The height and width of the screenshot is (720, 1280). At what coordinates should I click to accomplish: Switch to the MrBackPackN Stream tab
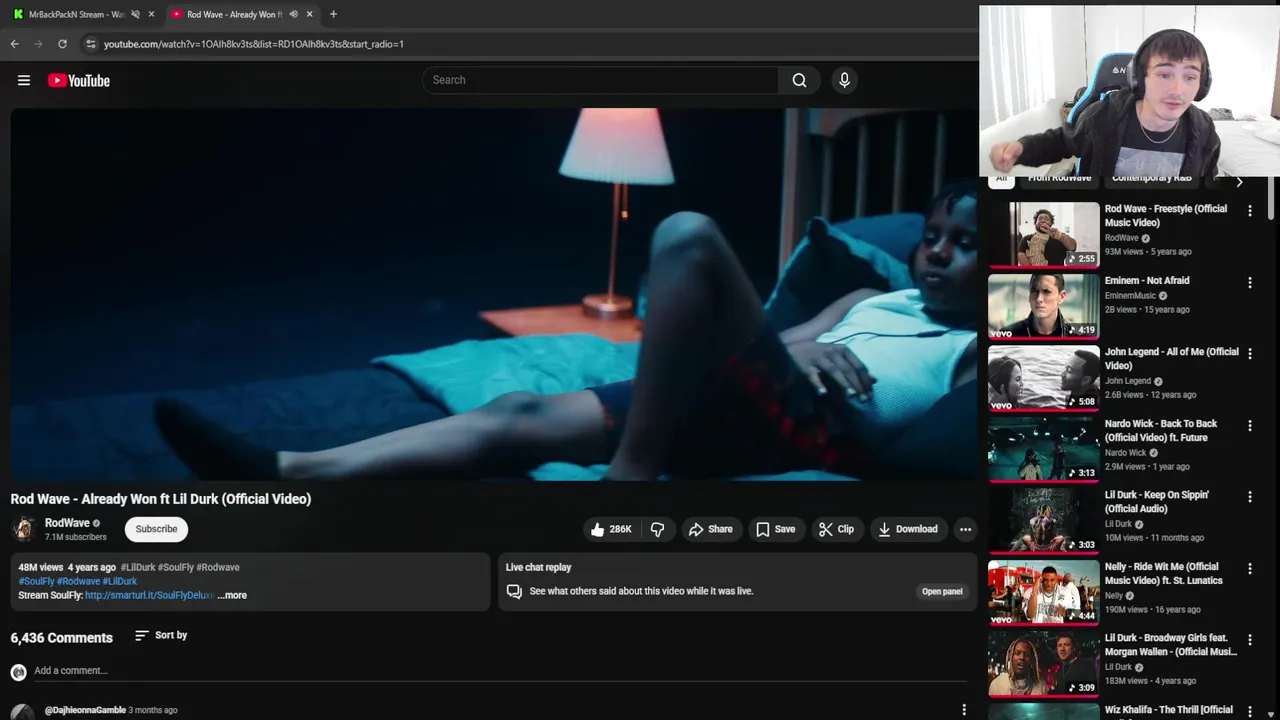[76, 14]
